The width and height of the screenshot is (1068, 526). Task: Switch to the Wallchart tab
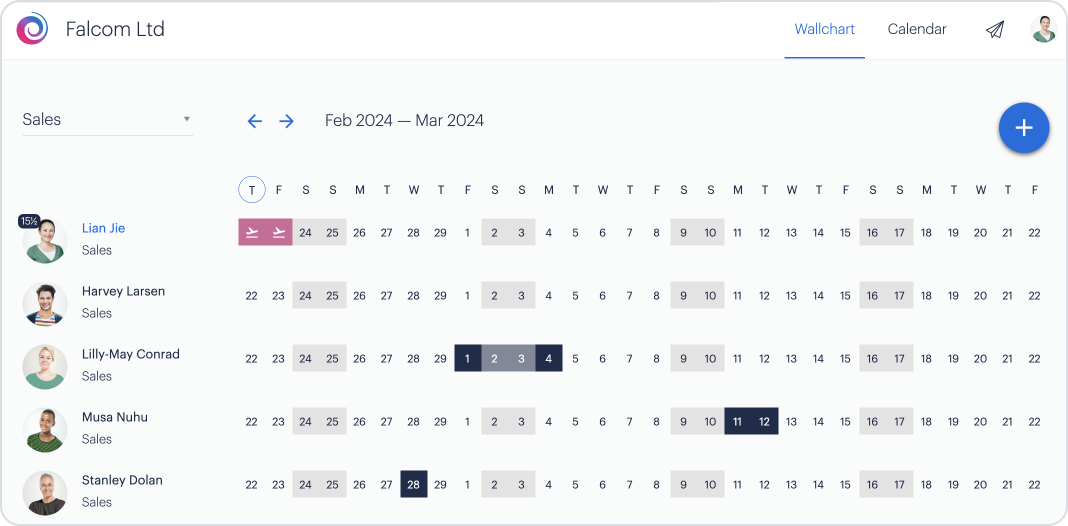click(824, 29)
